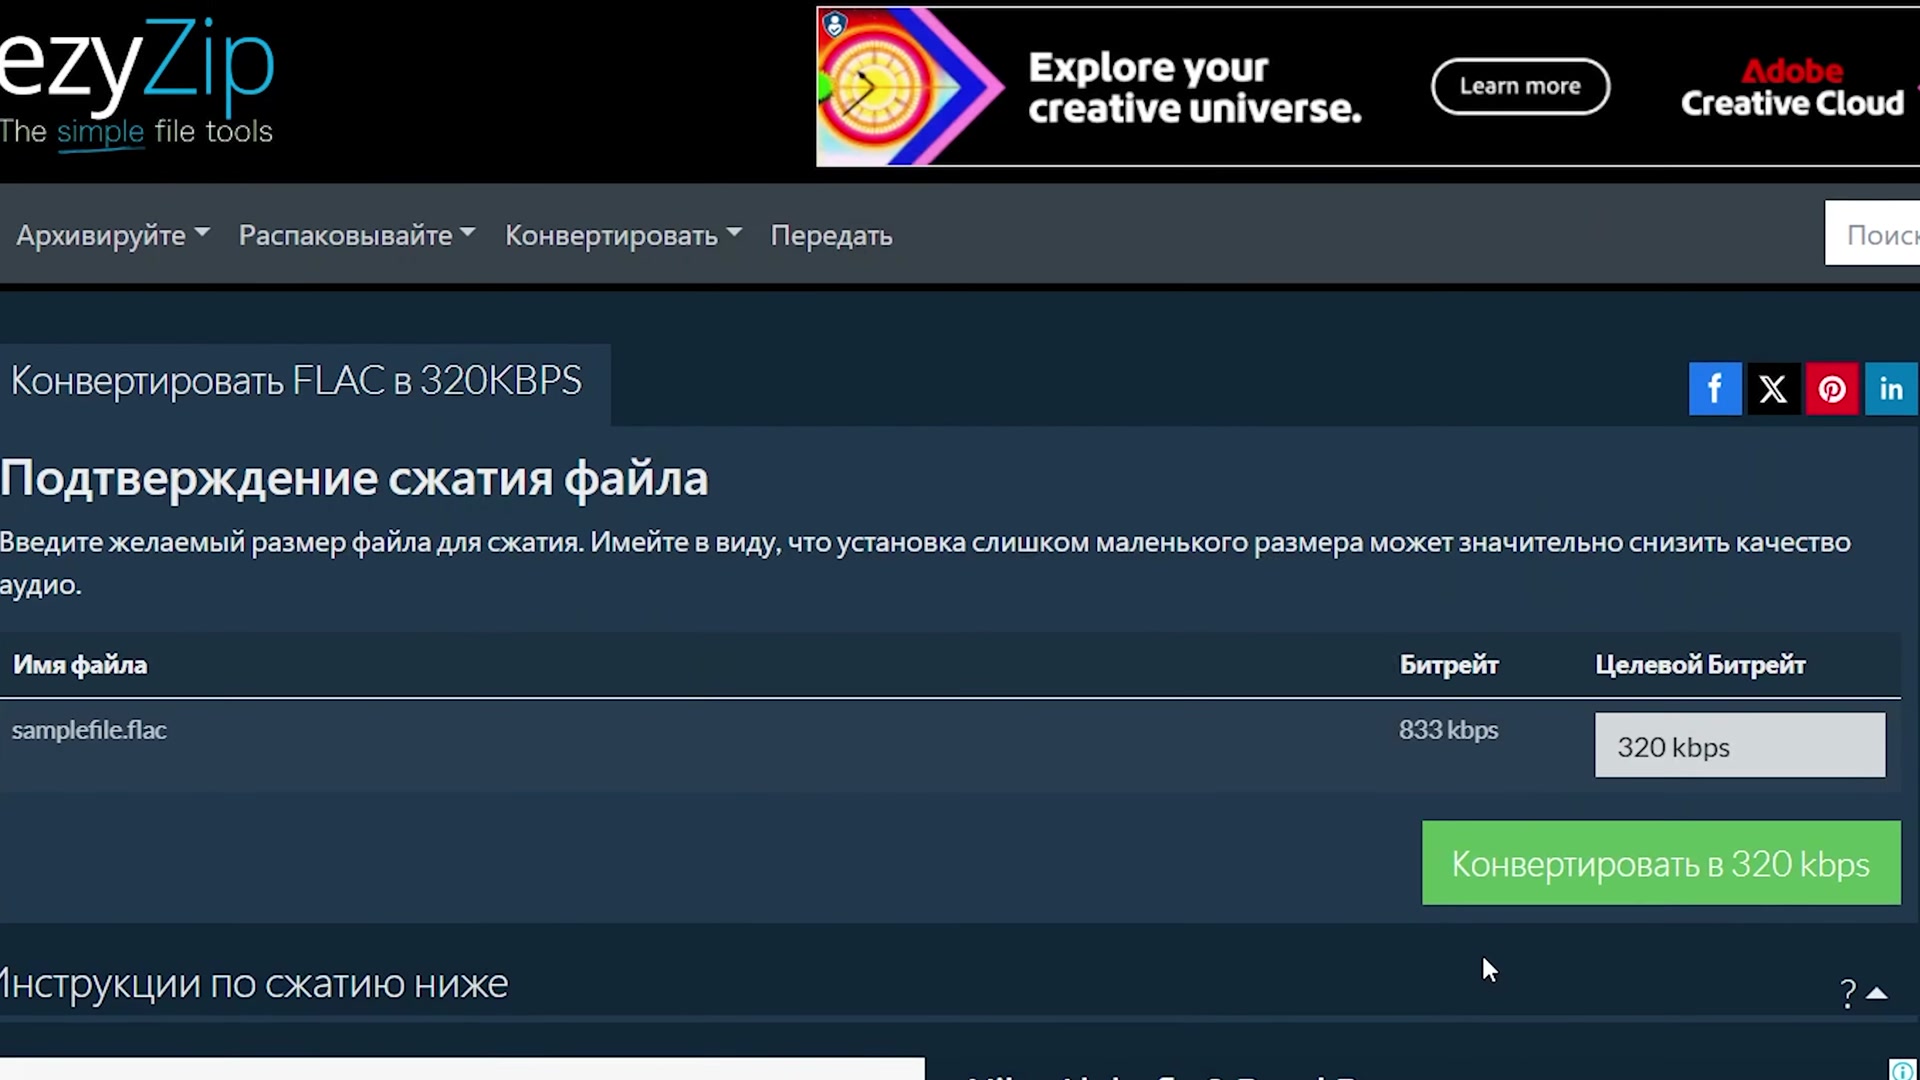1920x1080 pixels.
Task: Pin this page to Pinterest
Action: 1831,388
